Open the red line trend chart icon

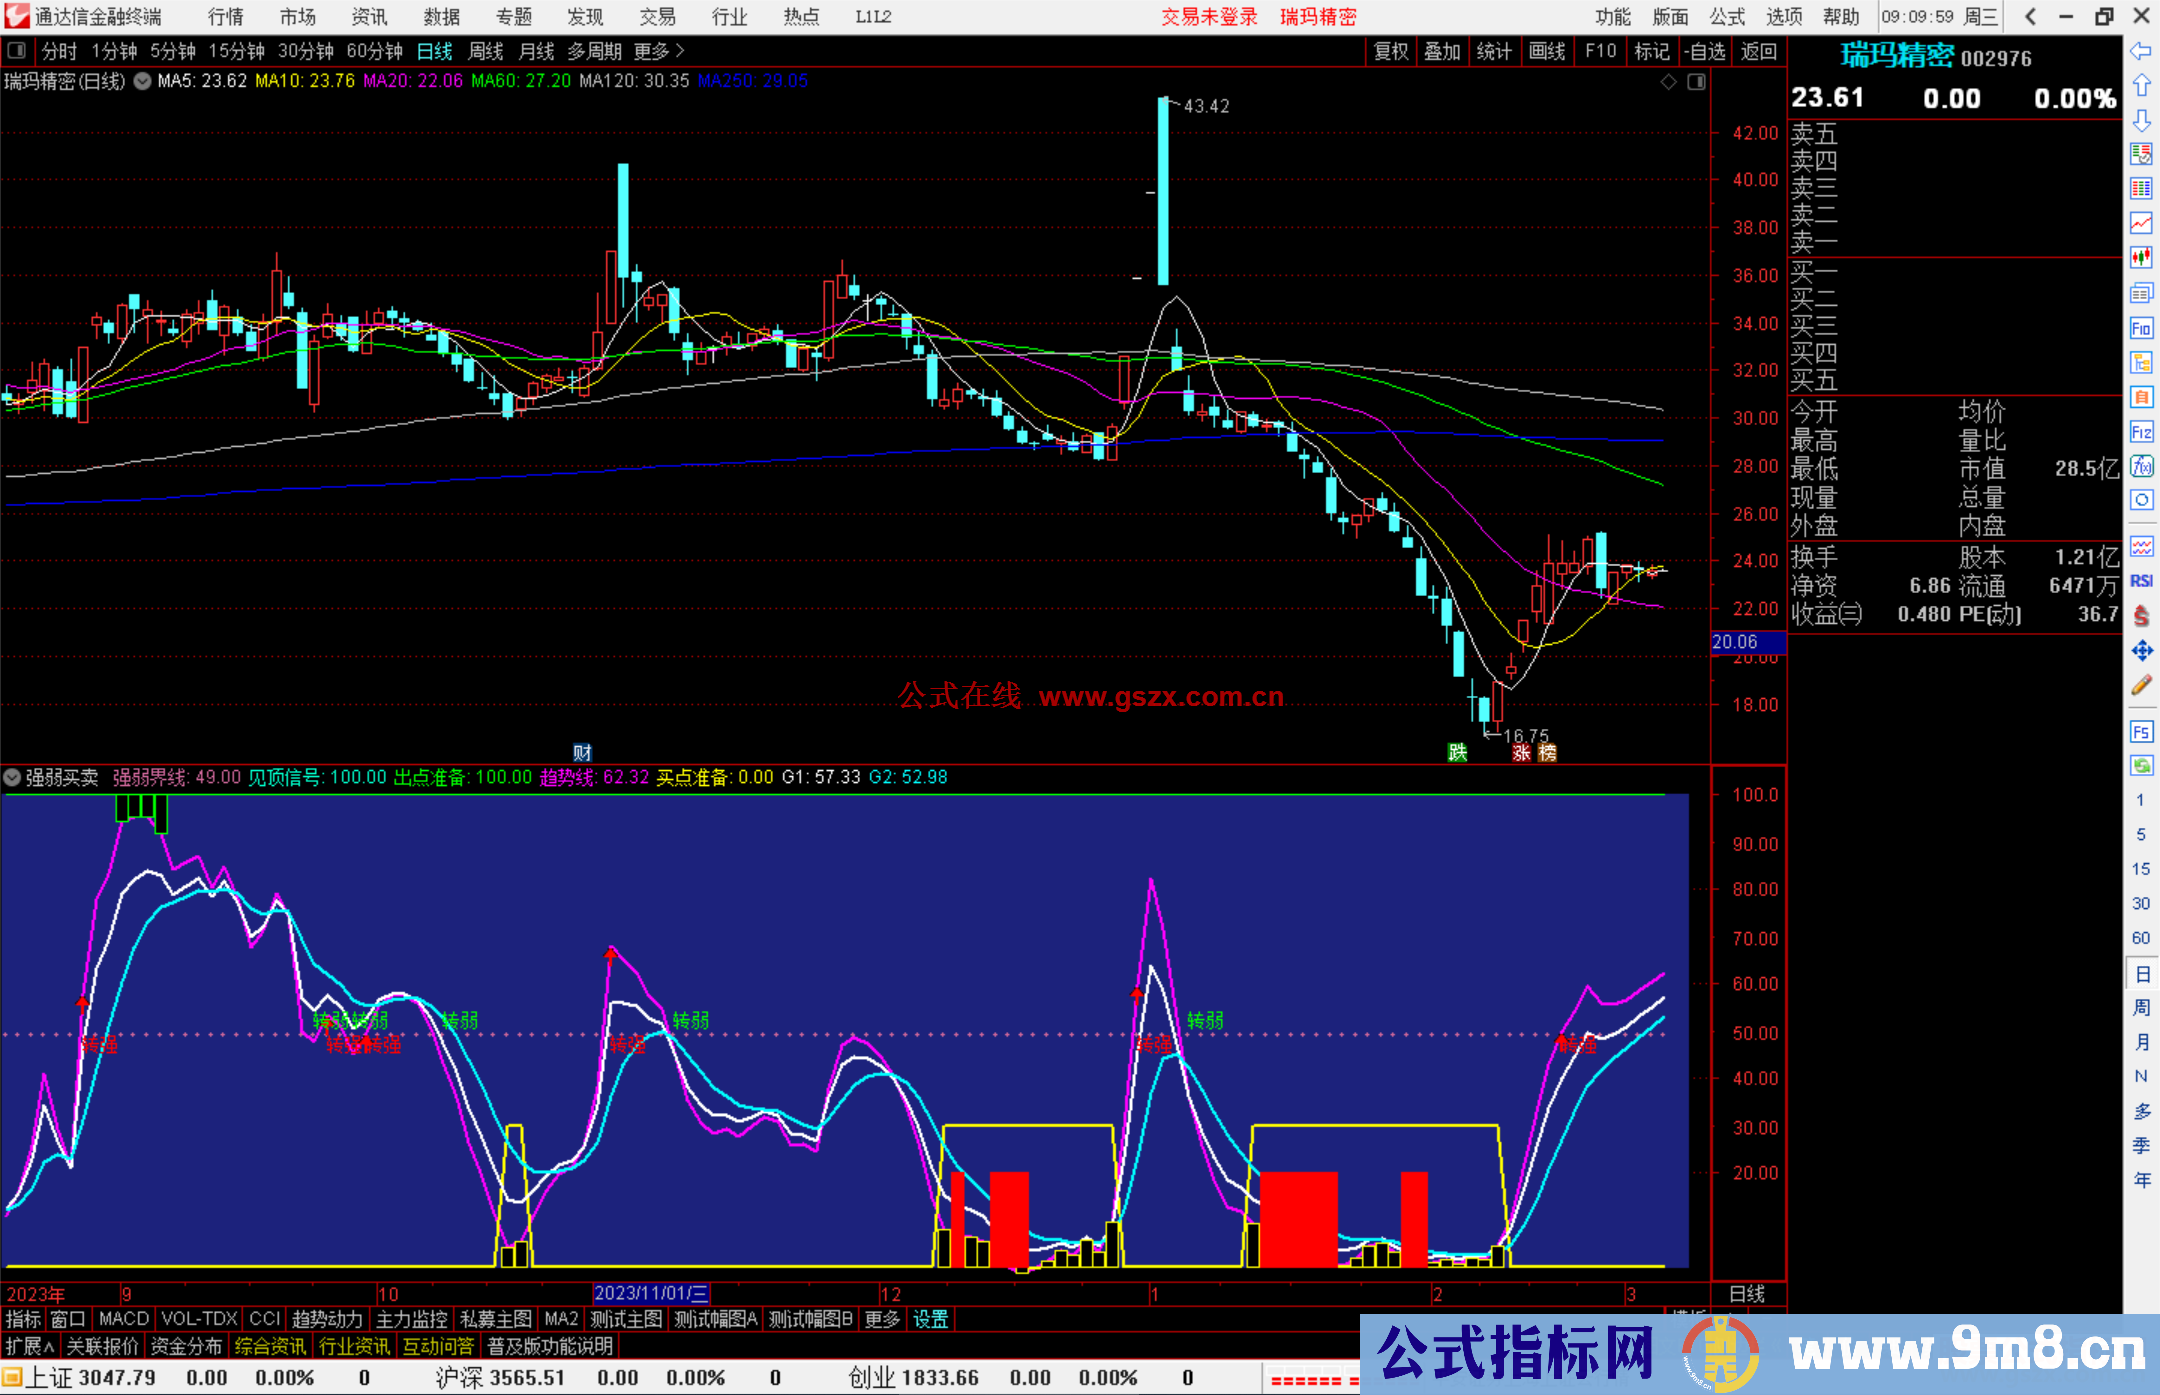click(x=2141, y=223)
